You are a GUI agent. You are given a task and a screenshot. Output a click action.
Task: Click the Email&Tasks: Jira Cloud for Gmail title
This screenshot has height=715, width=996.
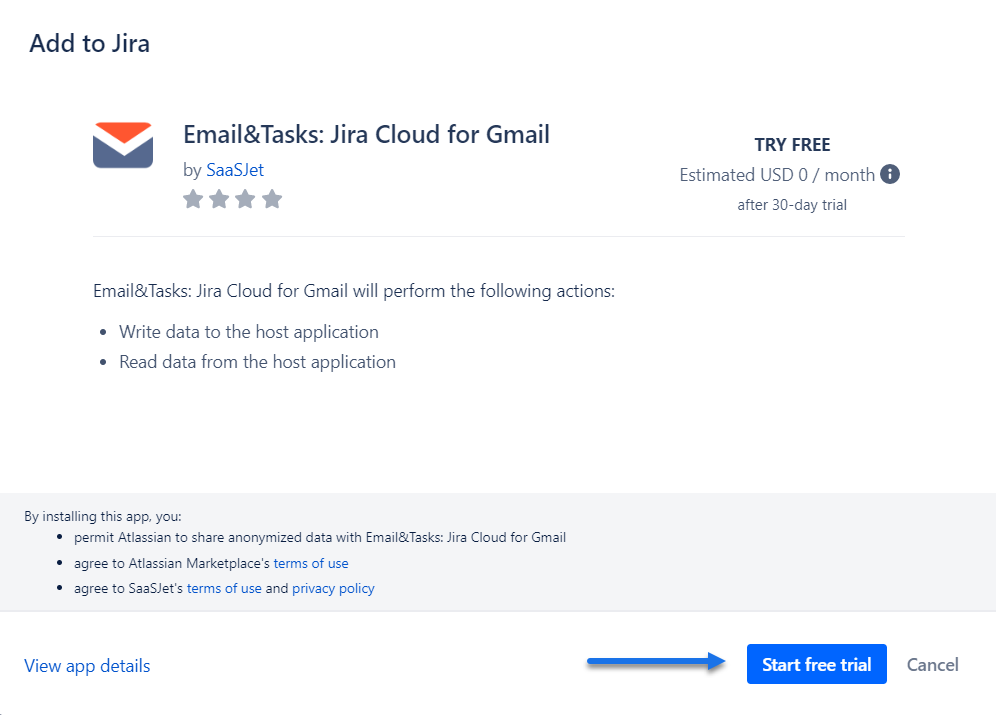(366, 134)
